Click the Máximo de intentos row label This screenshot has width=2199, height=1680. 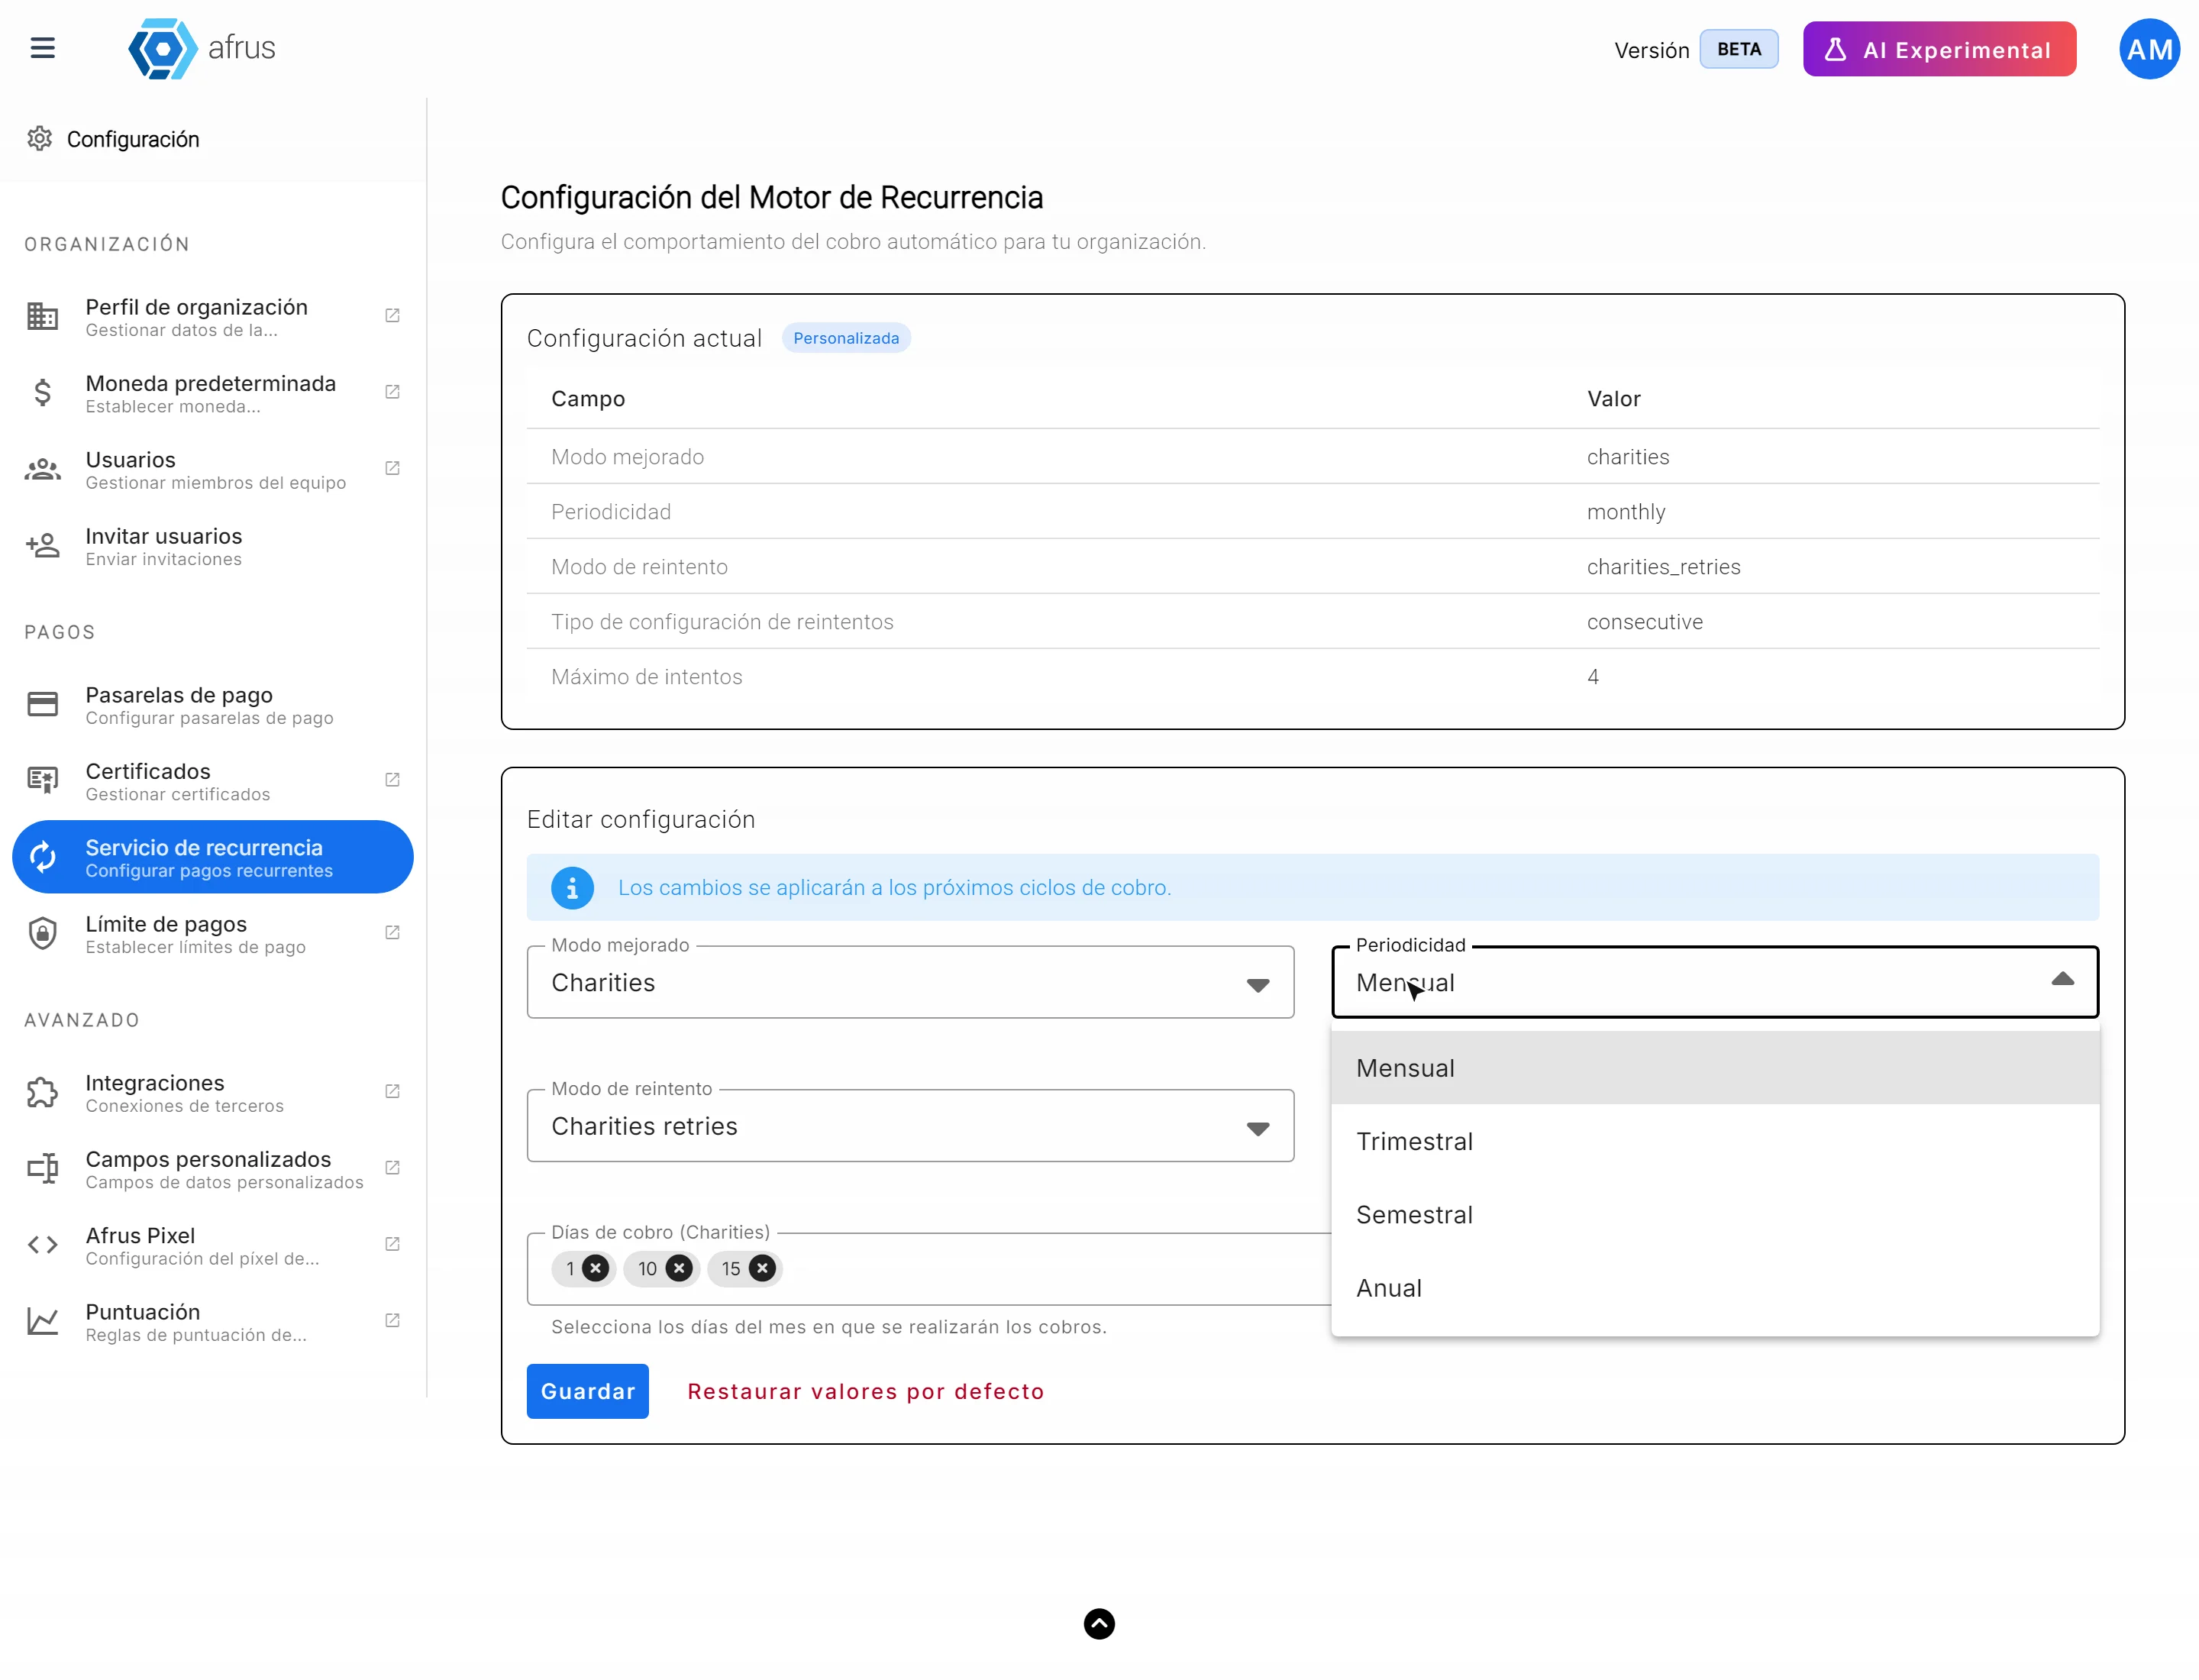point(646,677)
